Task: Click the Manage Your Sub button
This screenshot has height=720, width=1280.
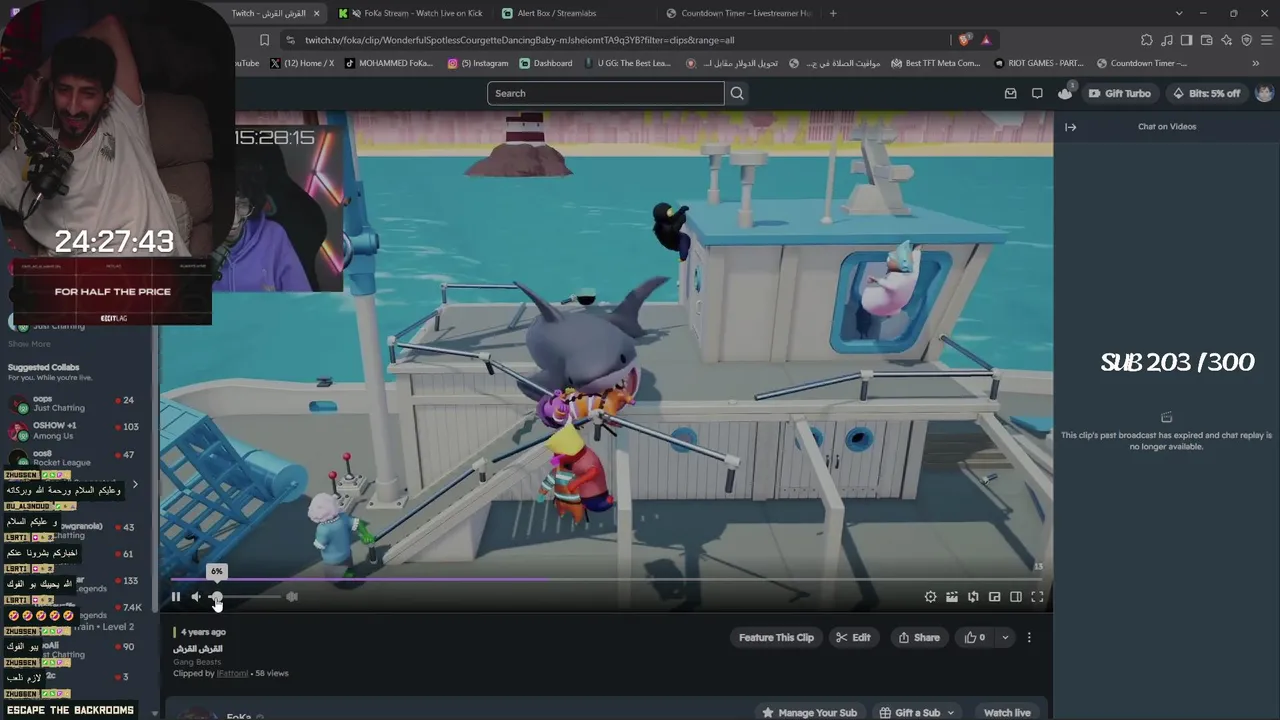Action: click(809, 713)
